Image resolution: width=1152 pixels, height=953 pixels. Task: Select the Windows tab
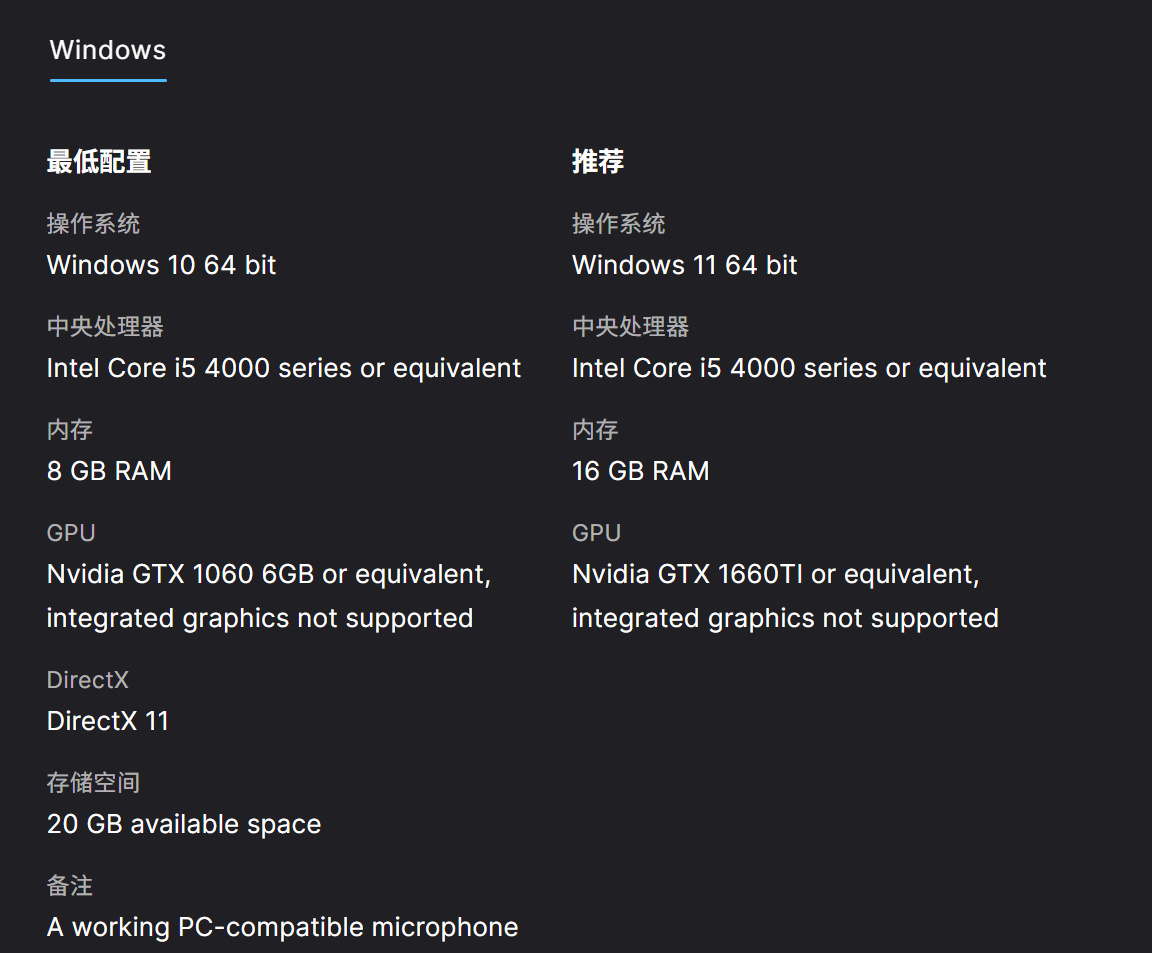coord(108,51)
